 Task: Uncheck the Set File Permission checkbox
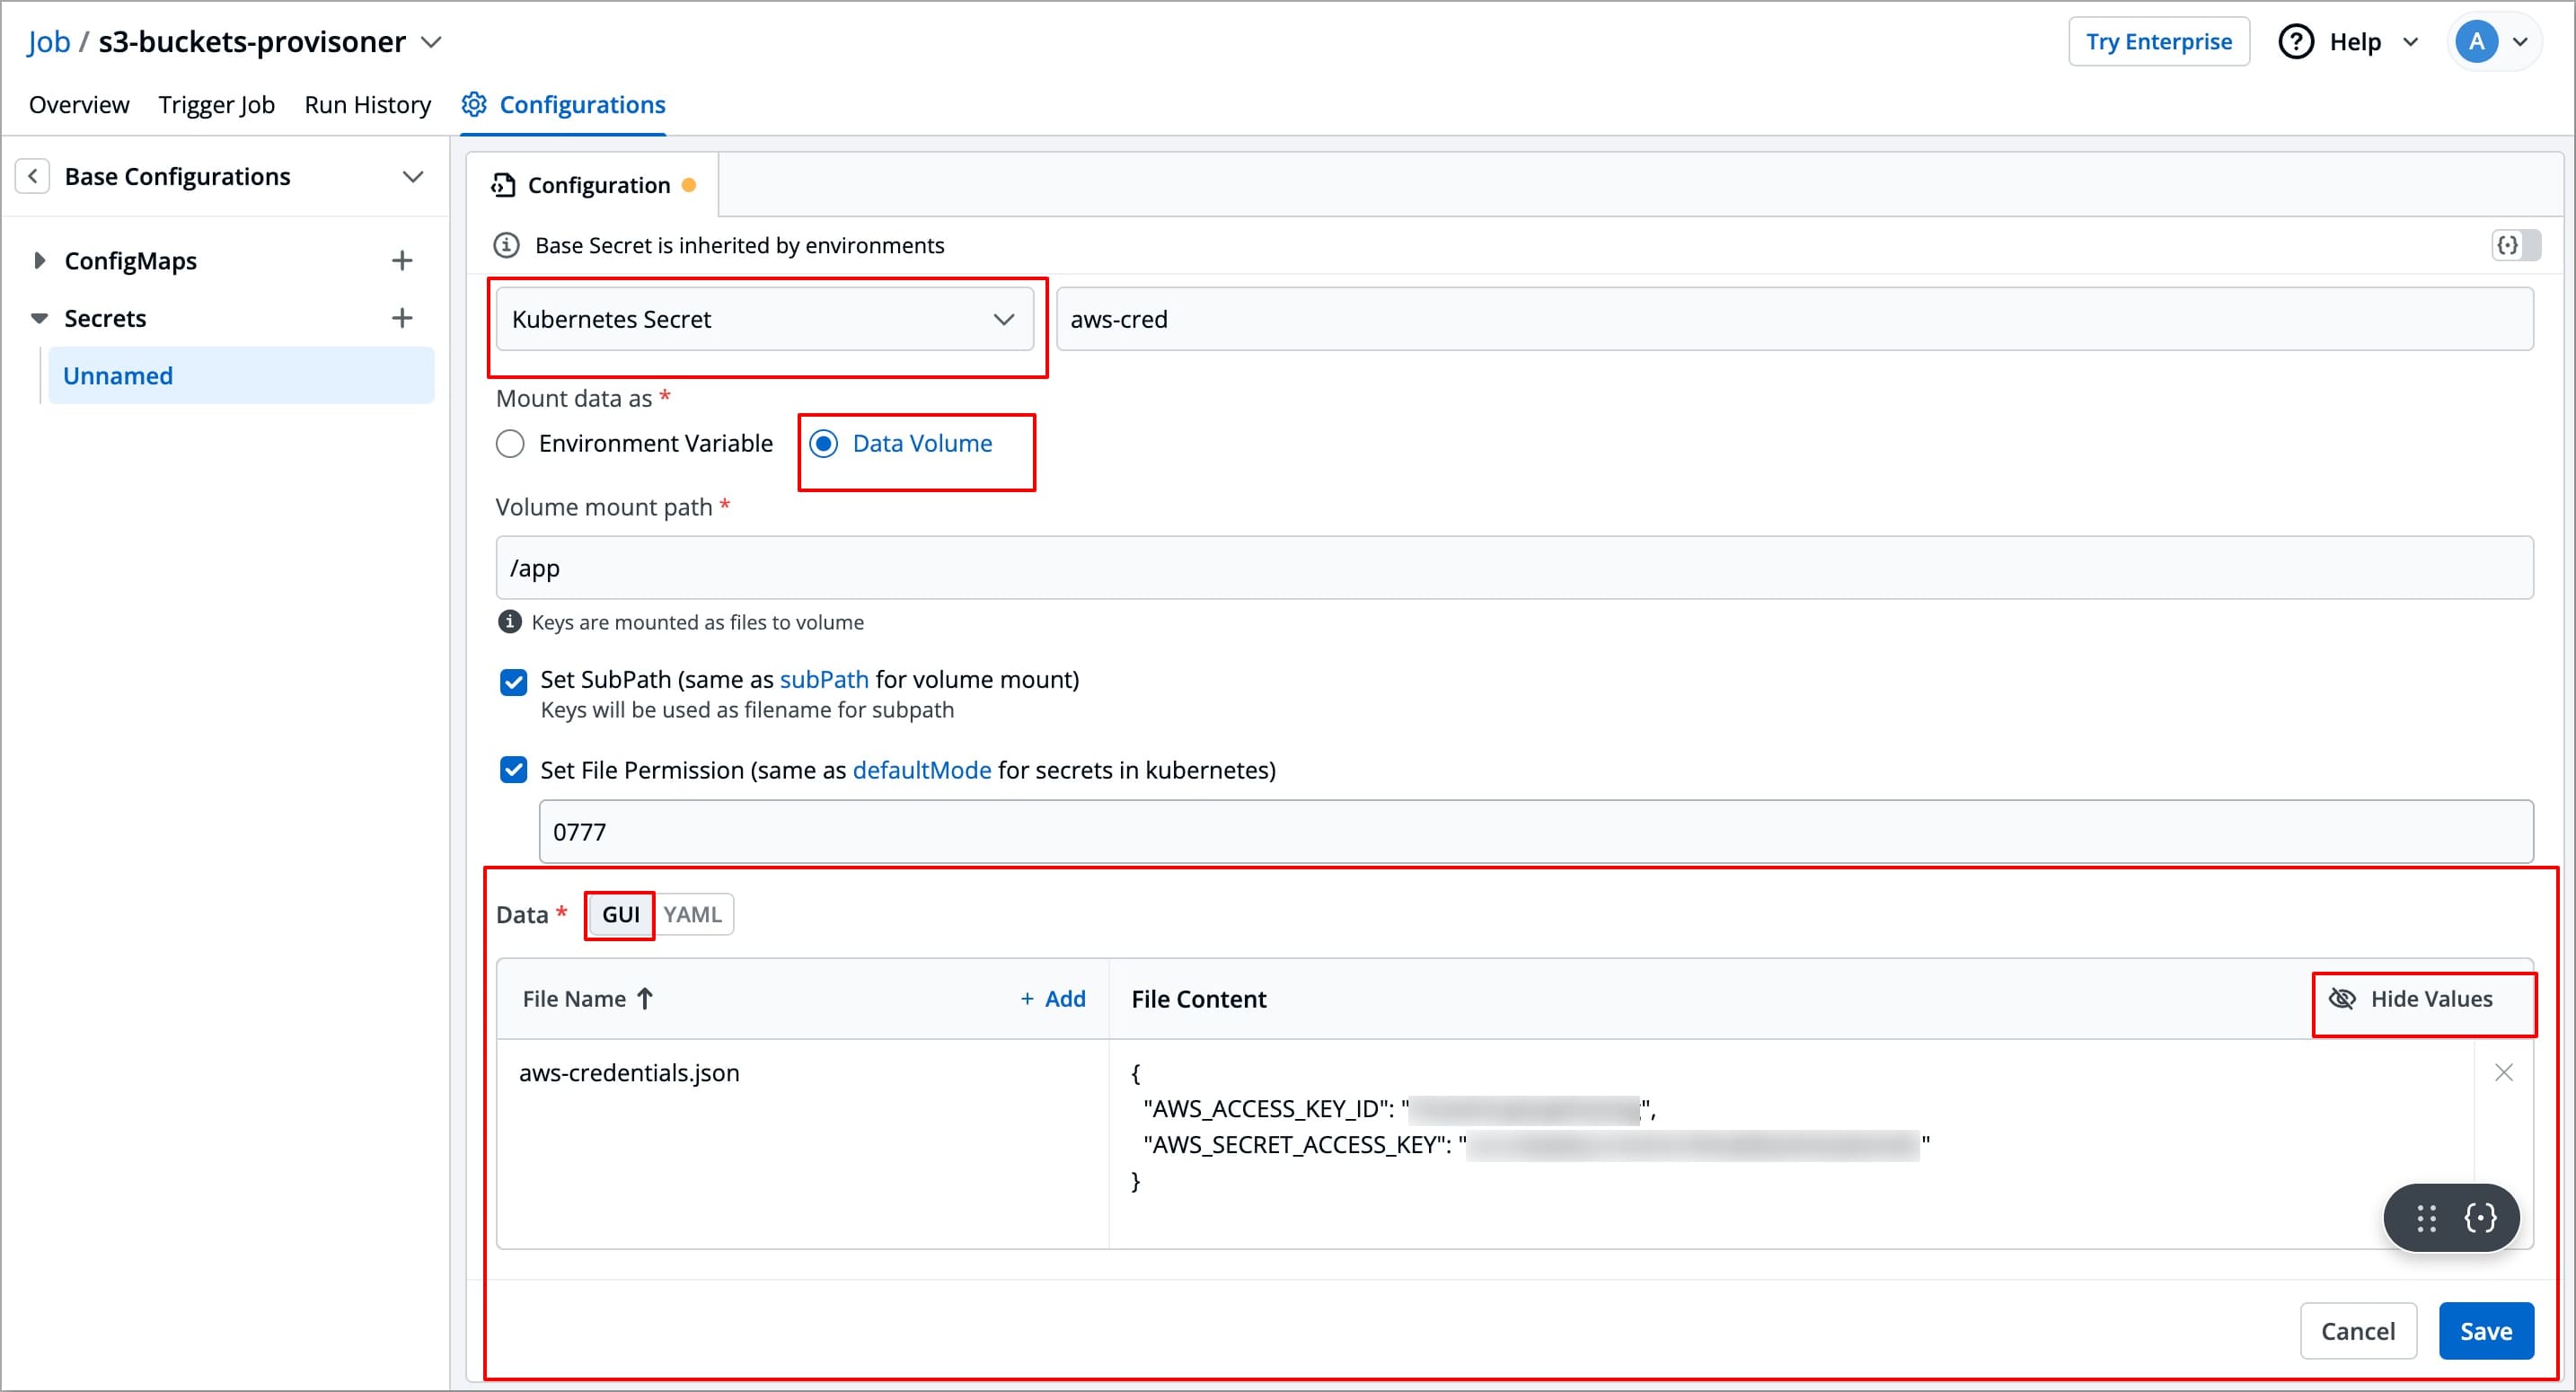[513, 770]
